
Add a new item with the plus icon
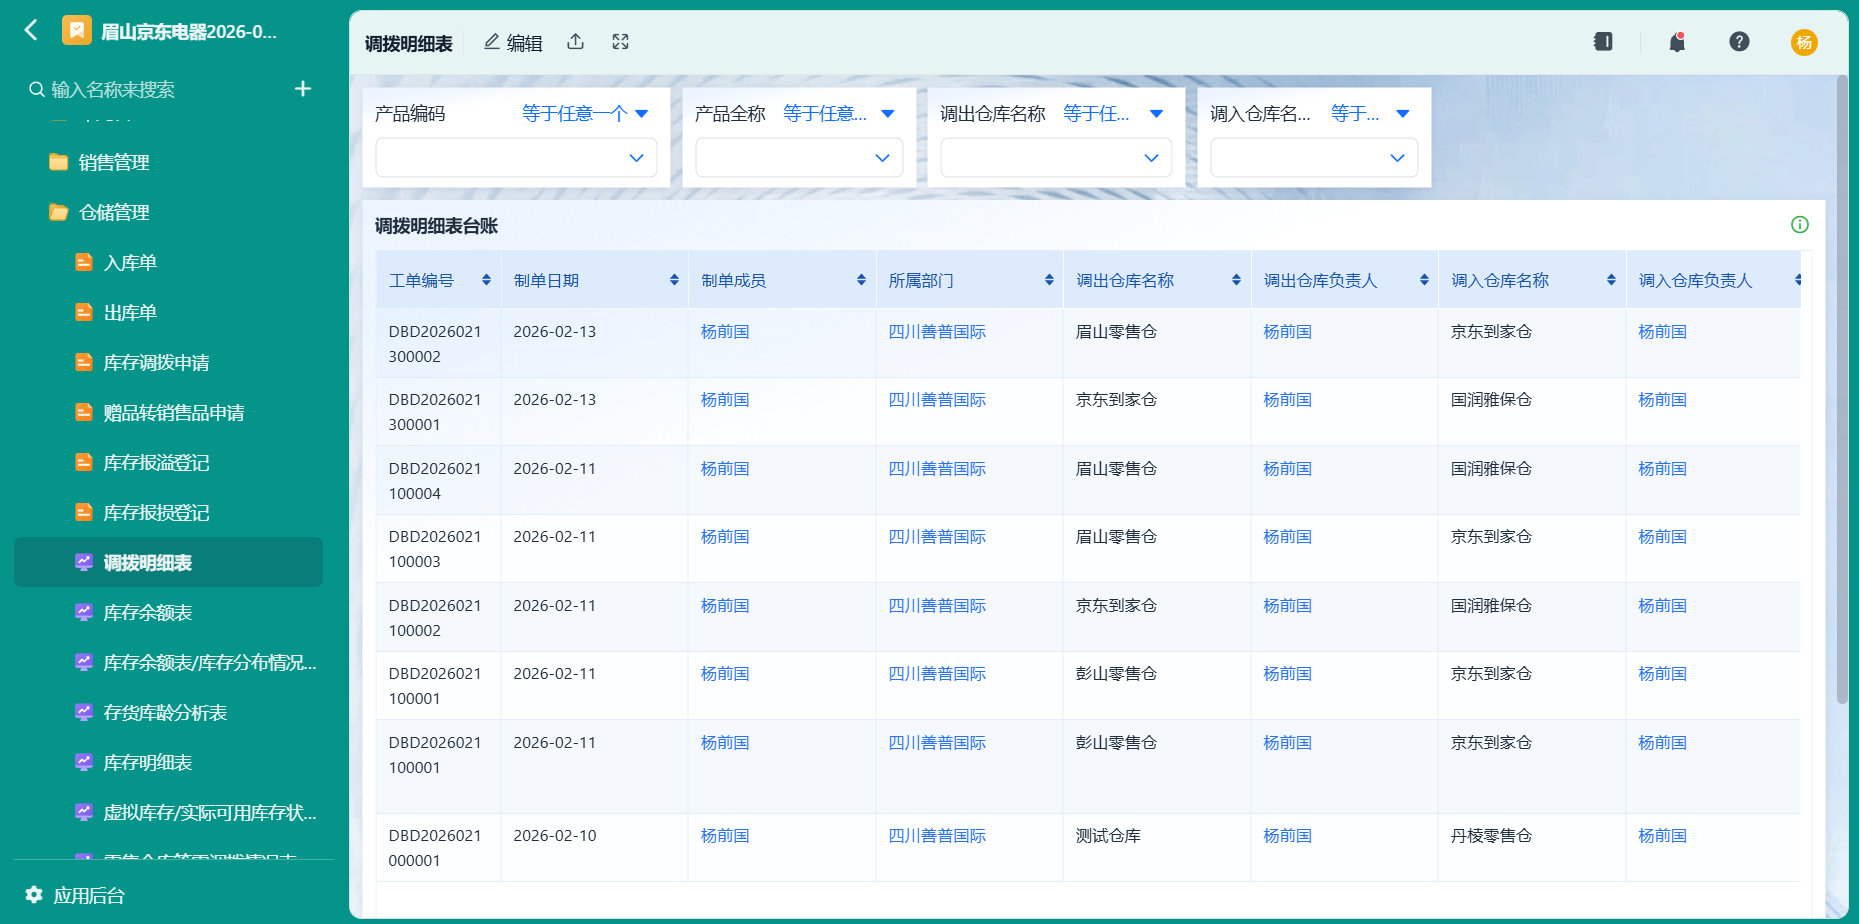tap(303, 89)
